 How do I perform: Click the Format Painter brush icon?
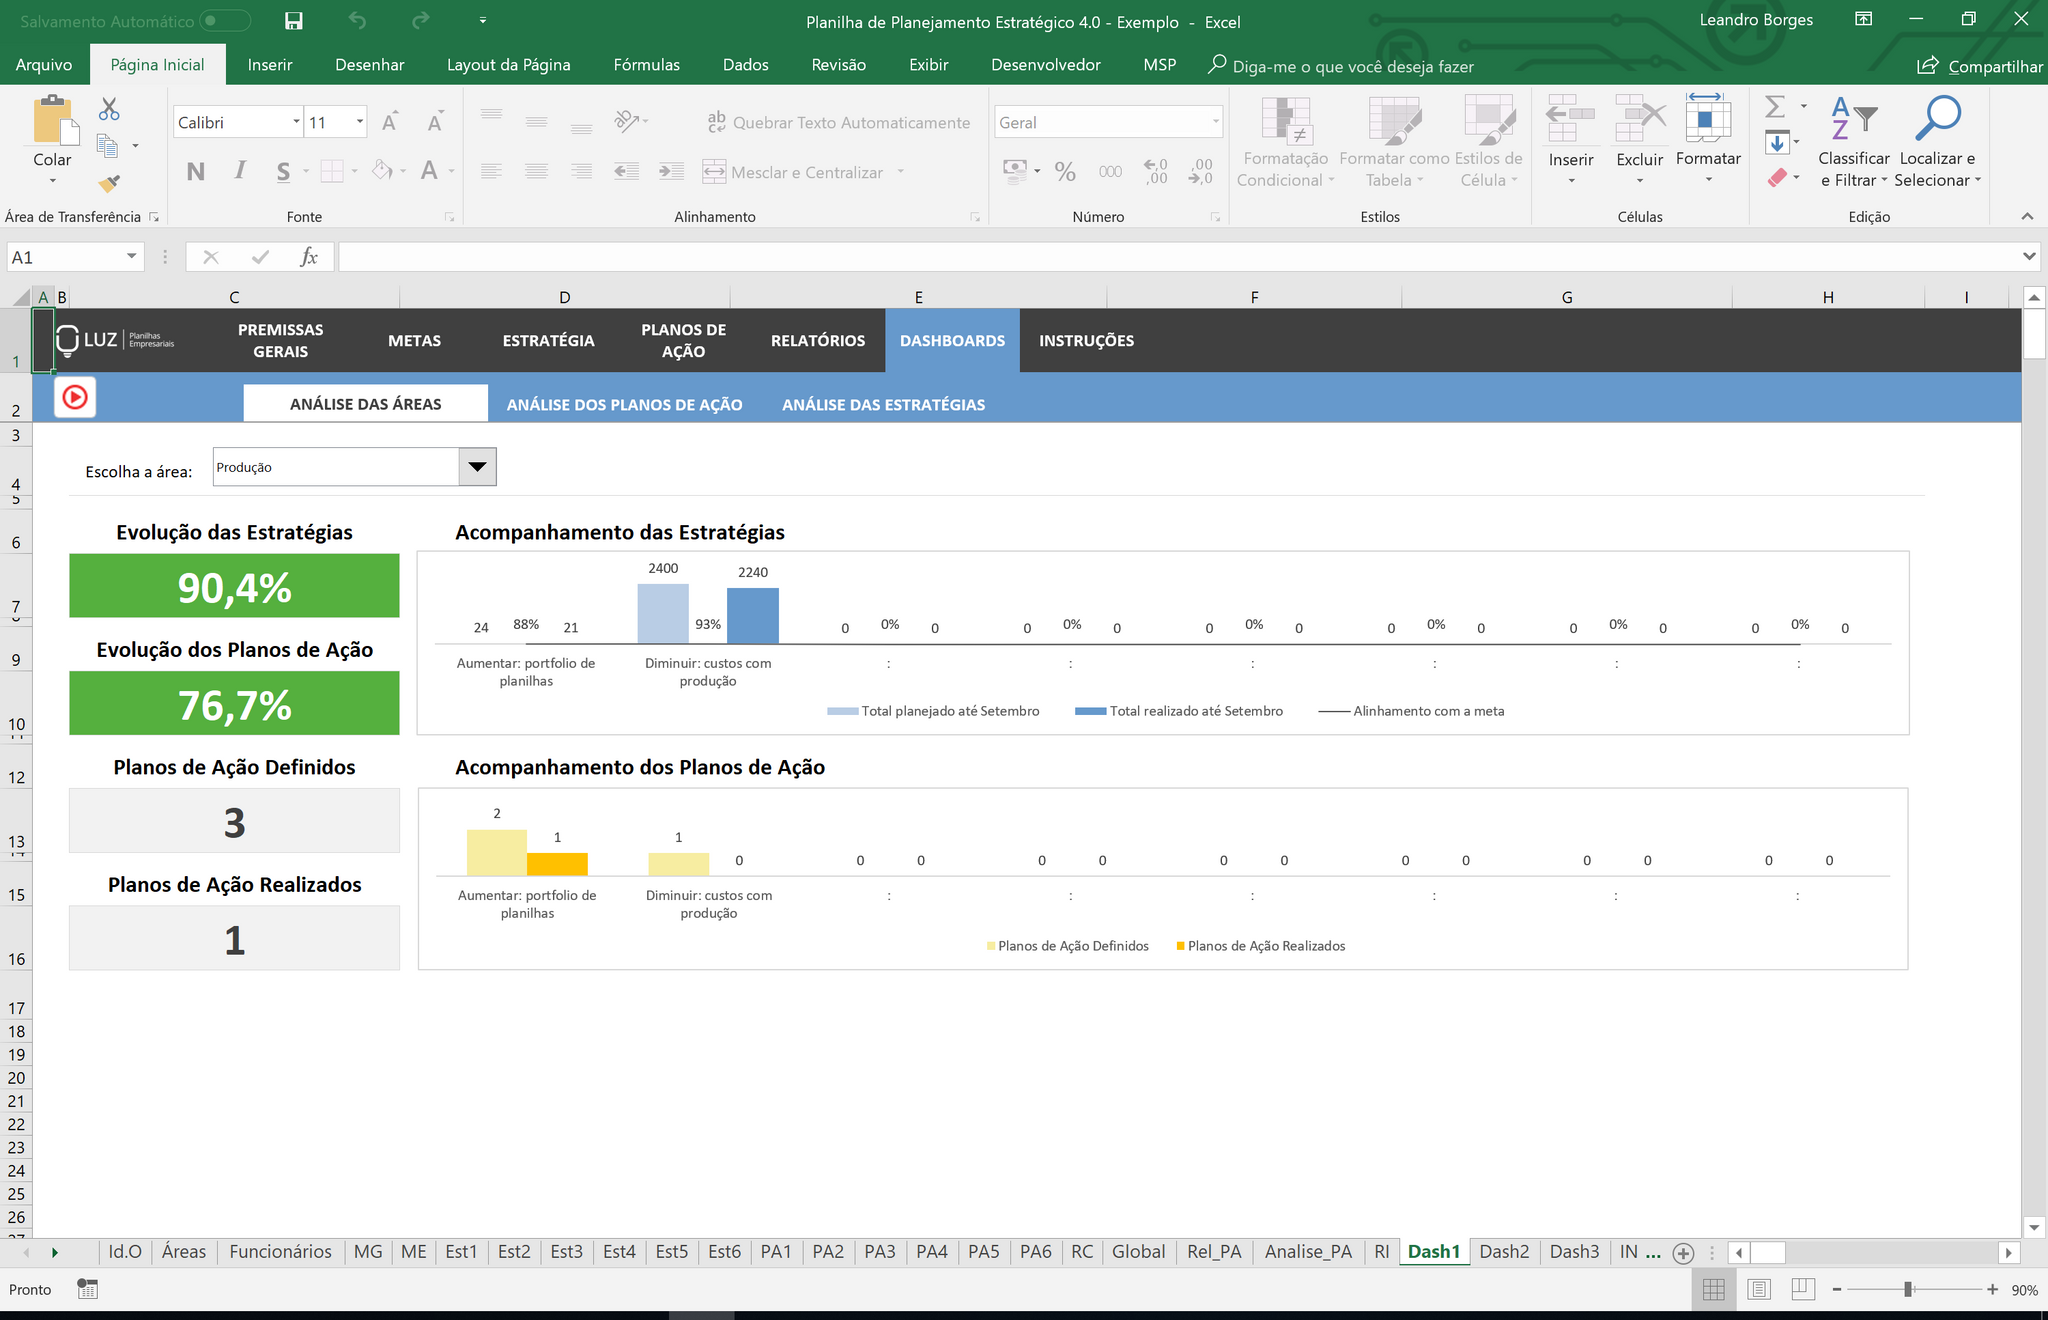(109, 184)
